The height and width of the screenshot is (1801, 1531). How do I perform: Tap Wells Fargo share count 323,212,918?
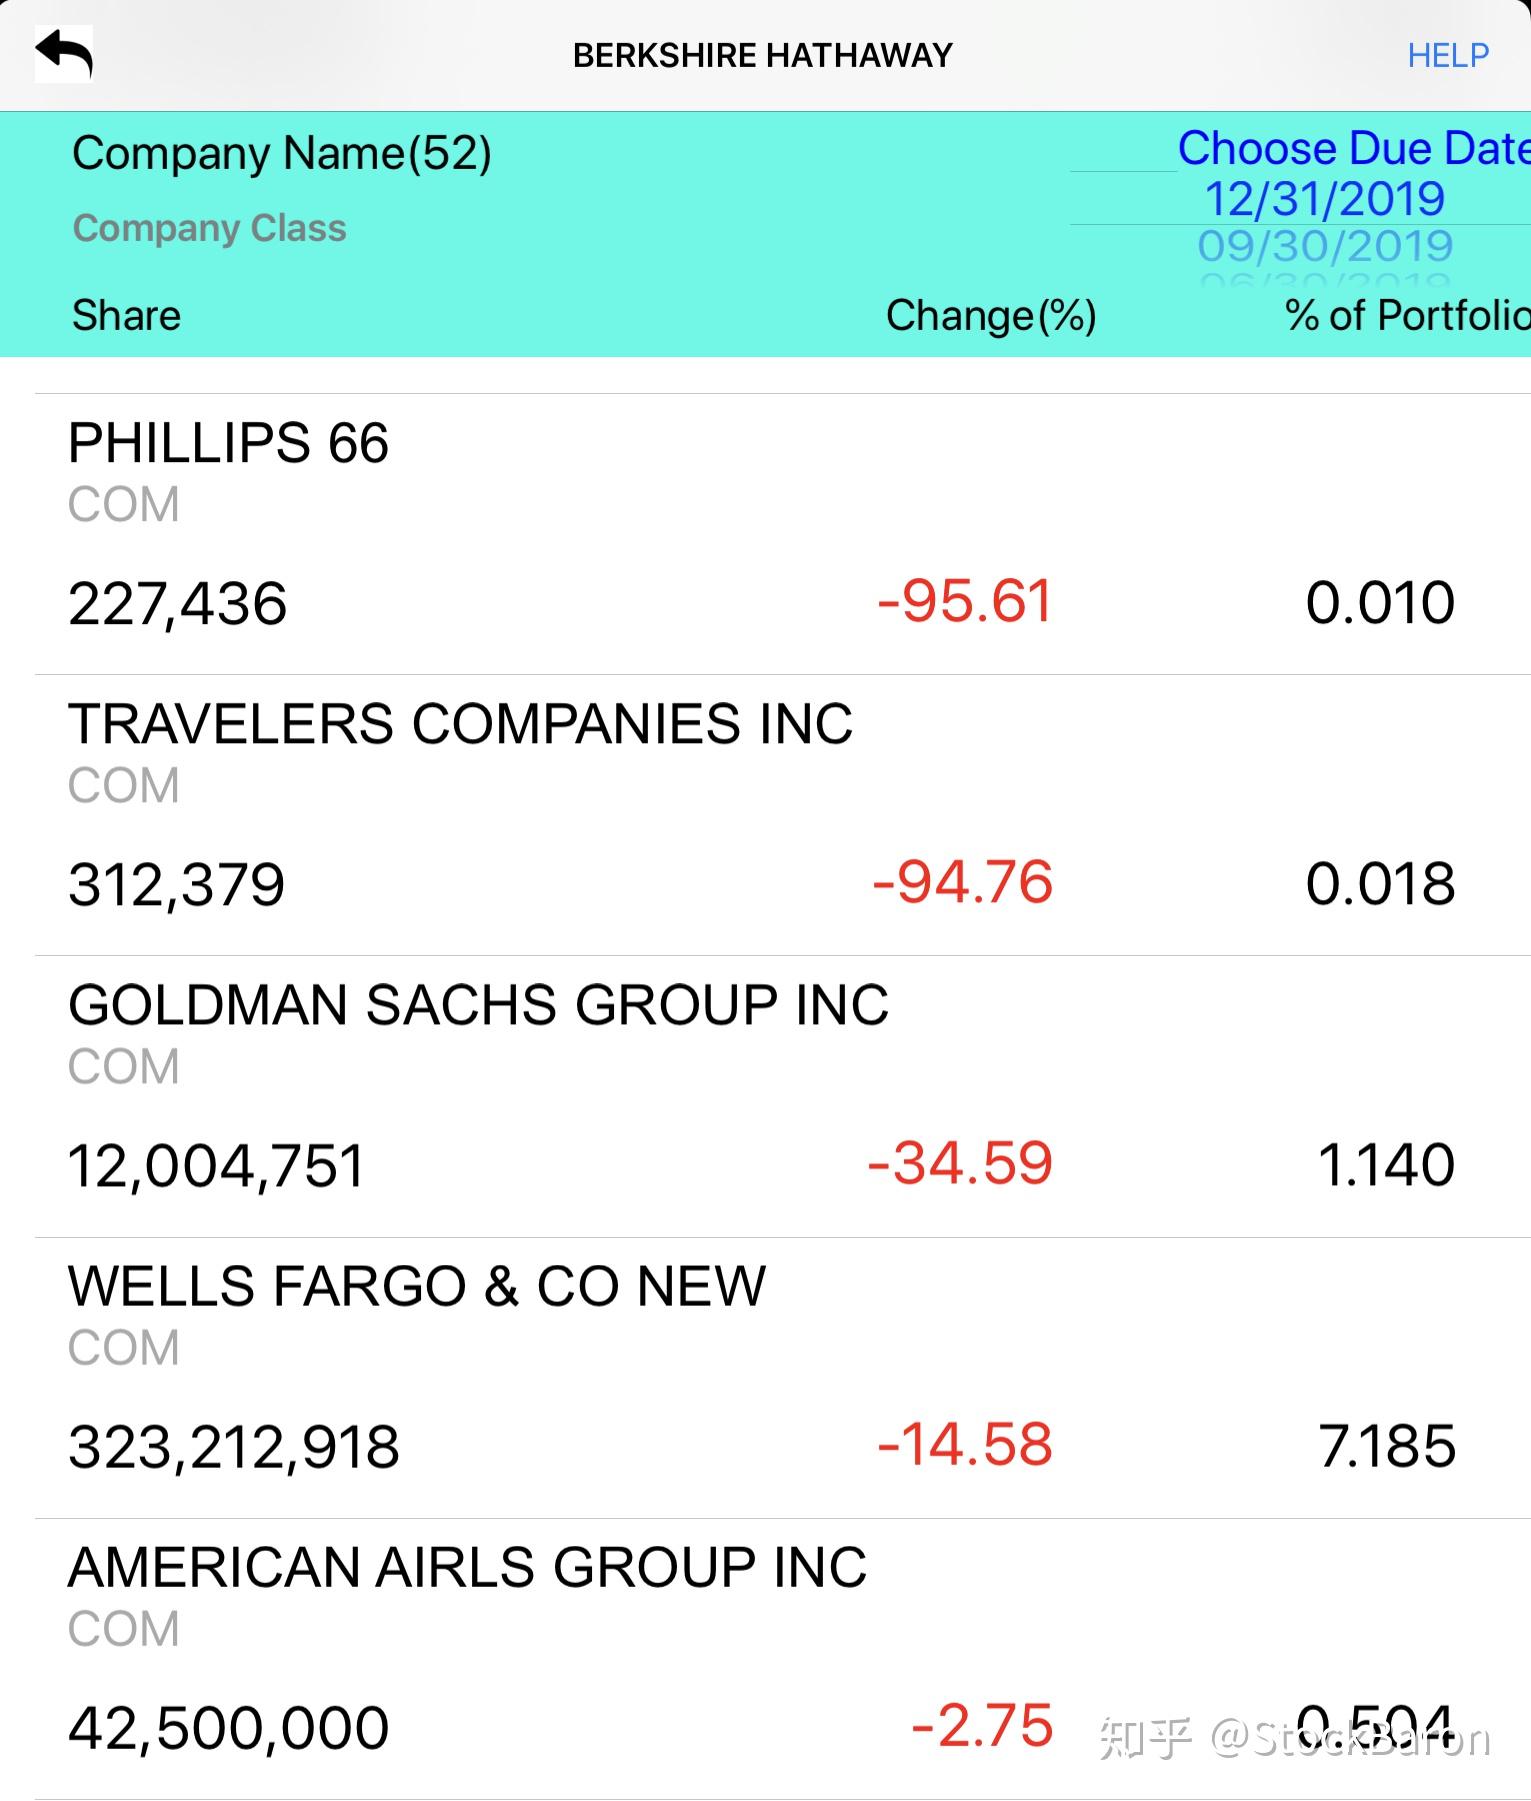point(234,1447)
